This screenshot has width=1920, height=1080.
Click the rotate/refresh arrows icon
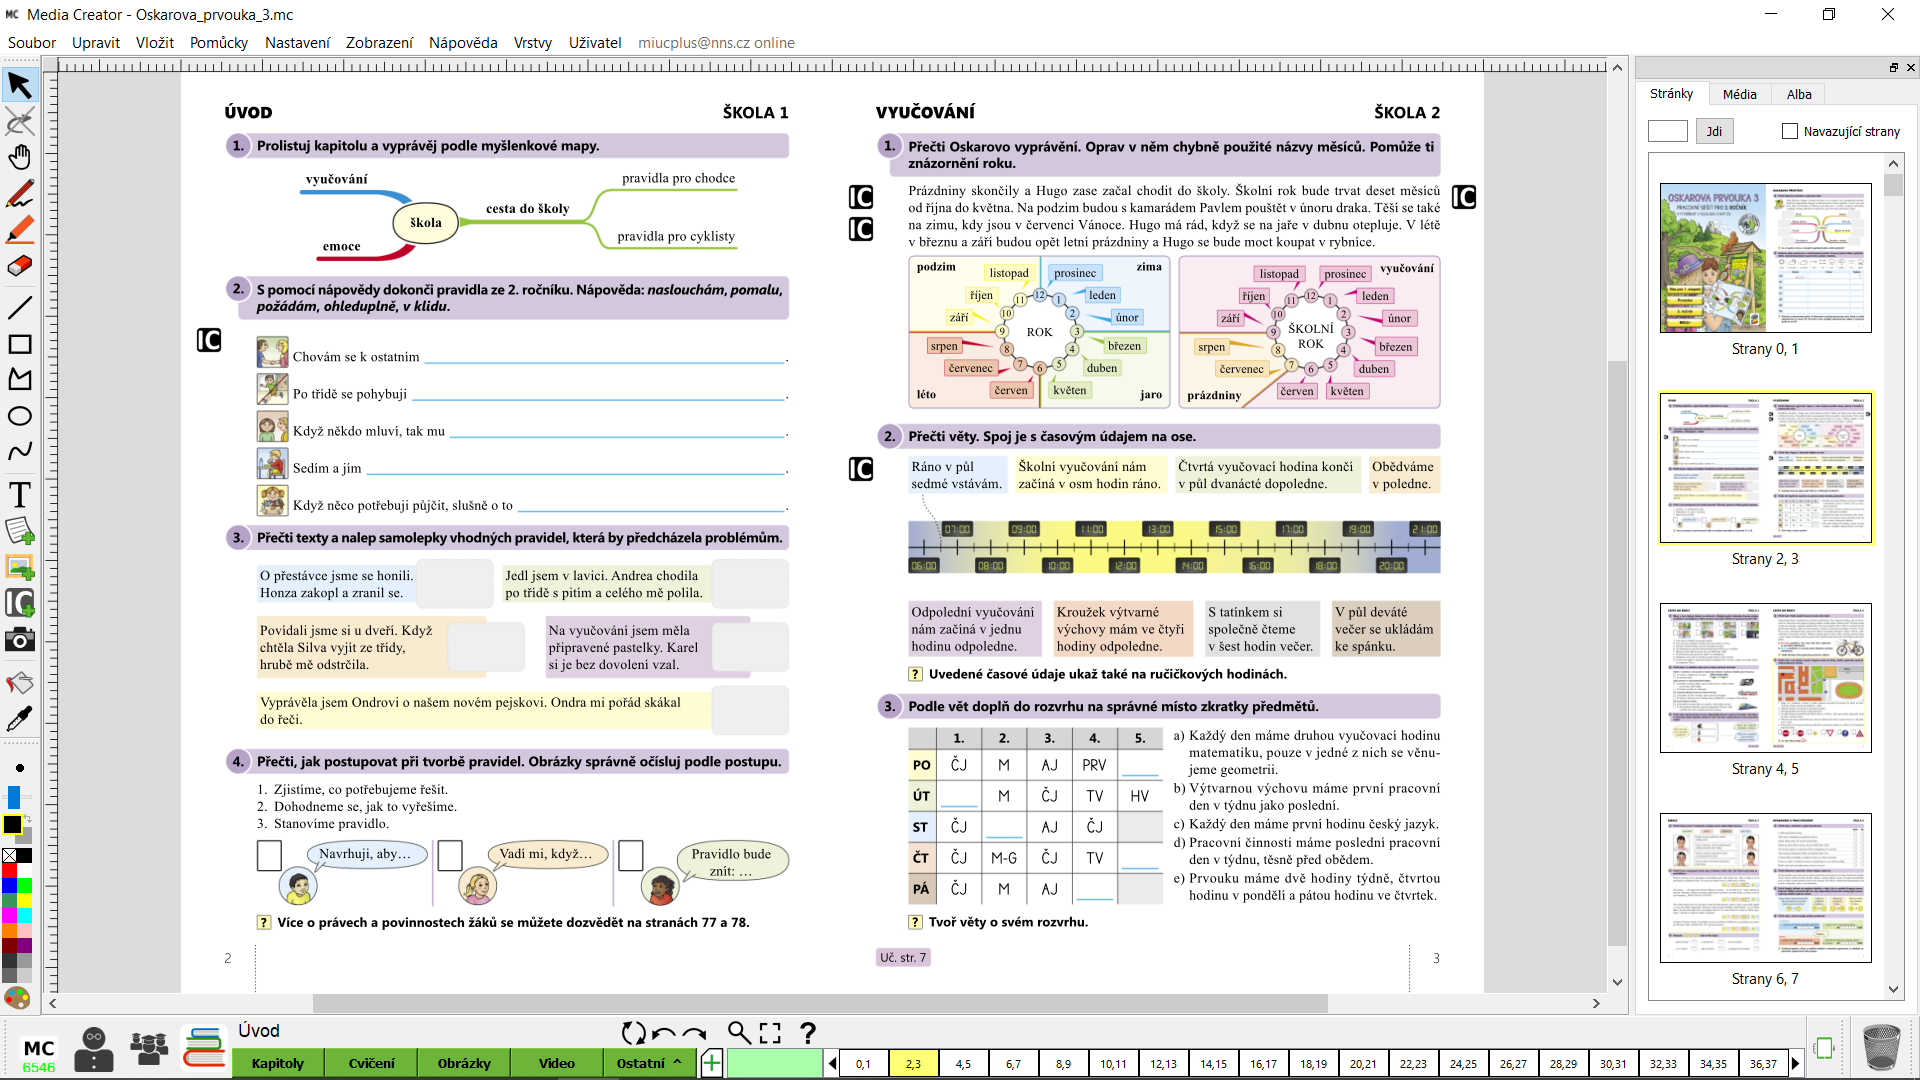(x=633, y=1033)
